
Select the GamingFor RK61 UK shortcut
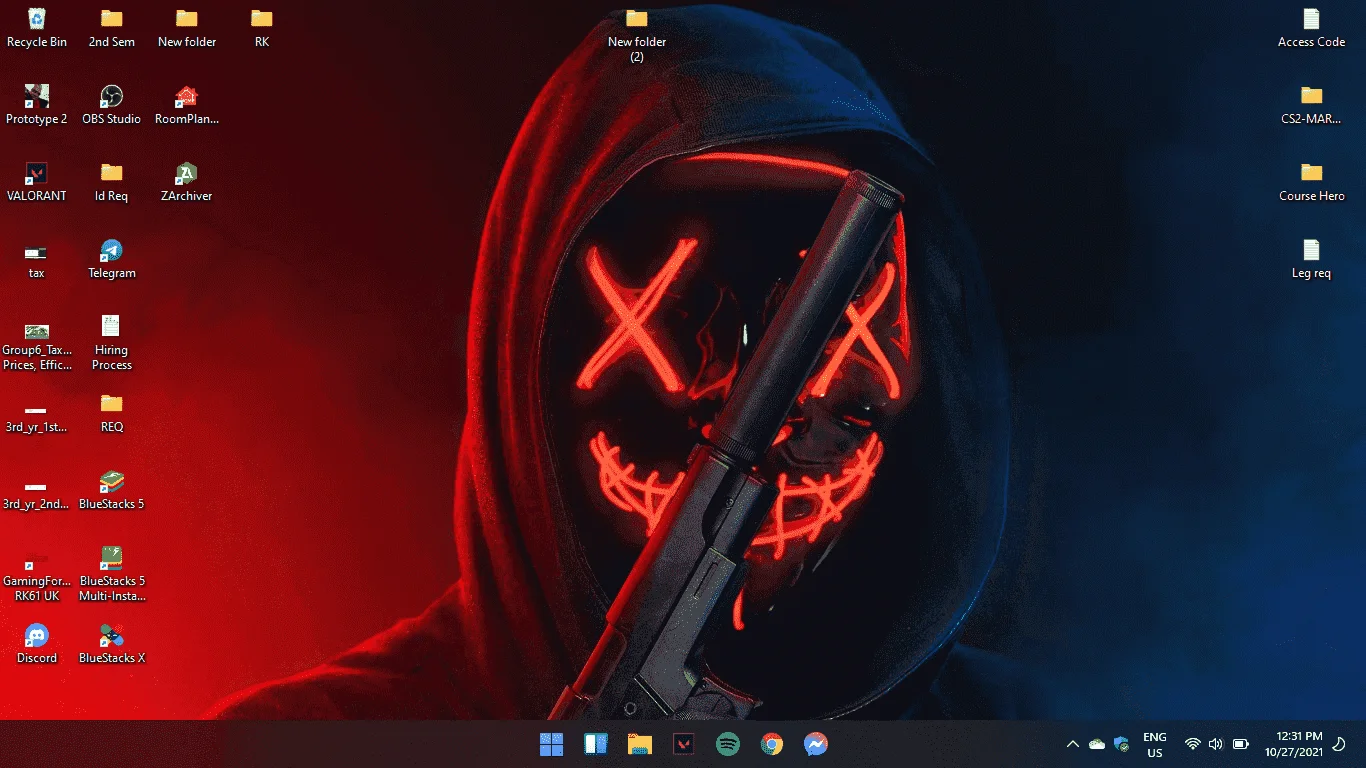(37, 578)
